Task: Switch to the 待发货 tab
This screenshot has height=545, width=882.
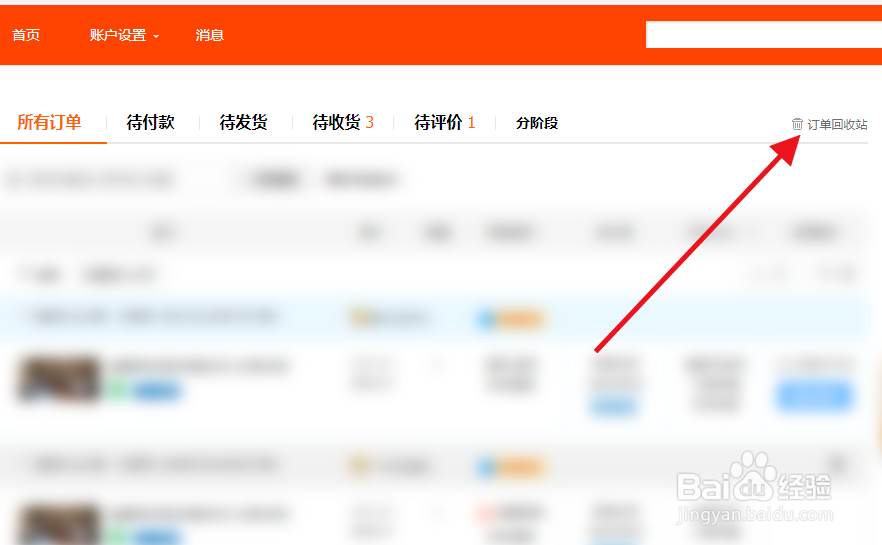Action: point(243,122)
